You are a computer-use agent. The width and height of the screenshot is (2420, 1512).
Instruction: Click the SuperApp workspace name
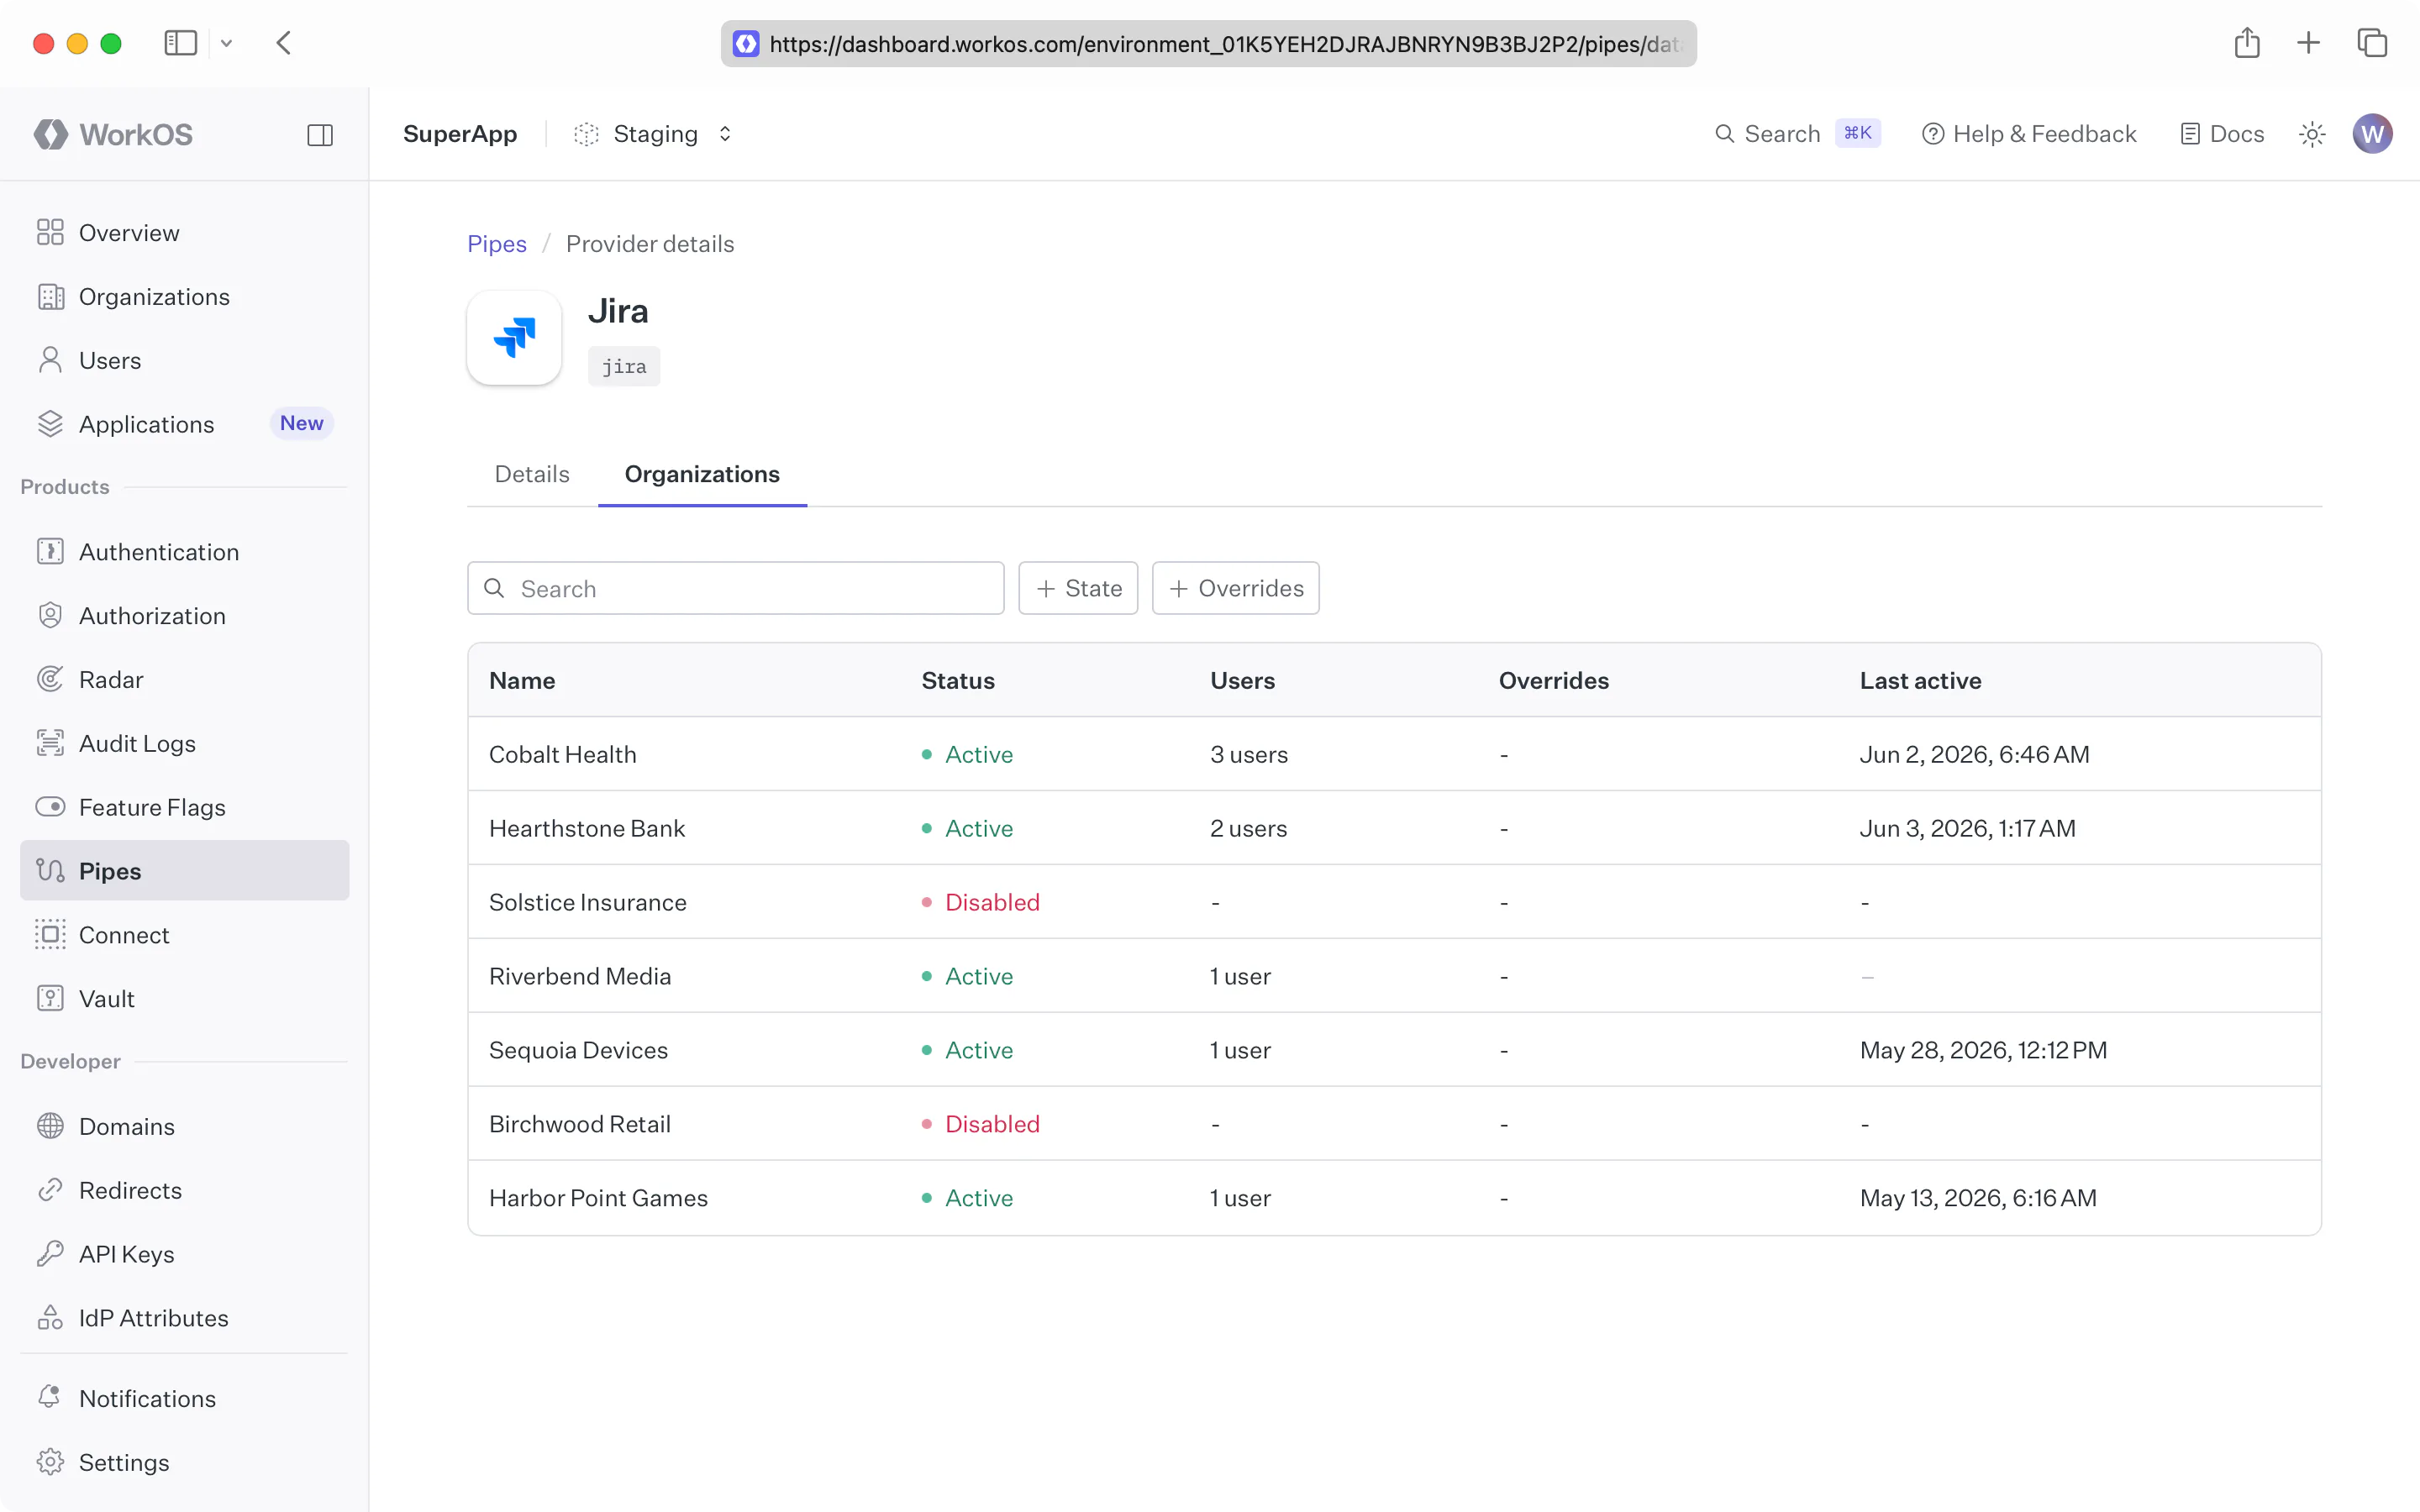(460, 134)
